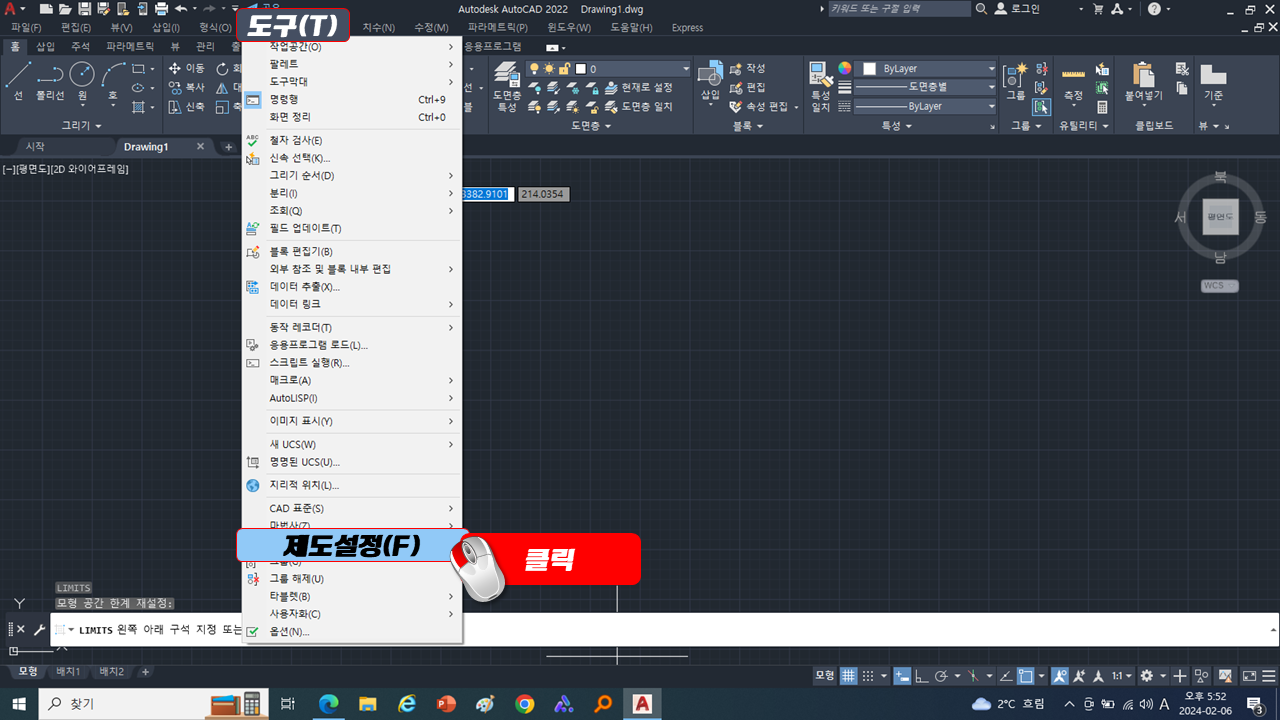Open the ByLayer color dropdown
The image size is (1280, 720).
click(x=927, y=69)
